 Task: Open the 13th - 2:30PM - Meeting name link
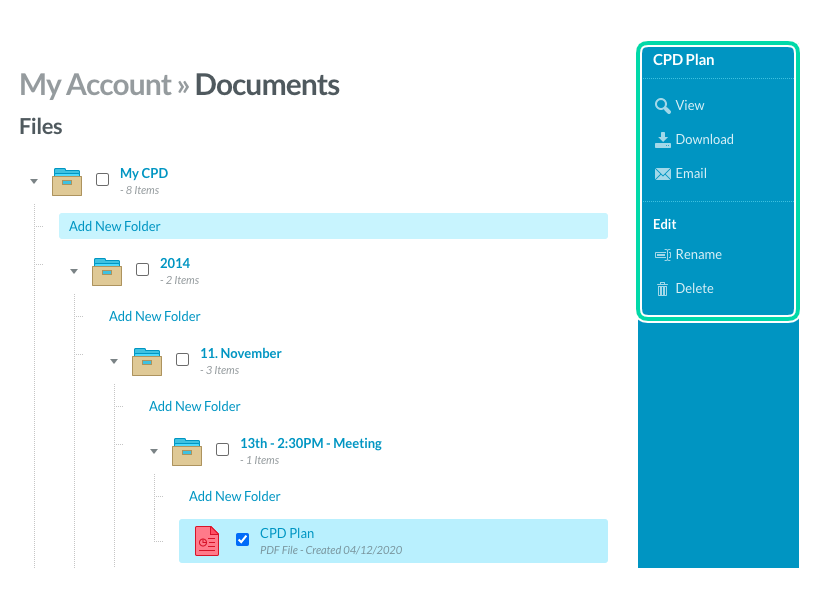311,443
